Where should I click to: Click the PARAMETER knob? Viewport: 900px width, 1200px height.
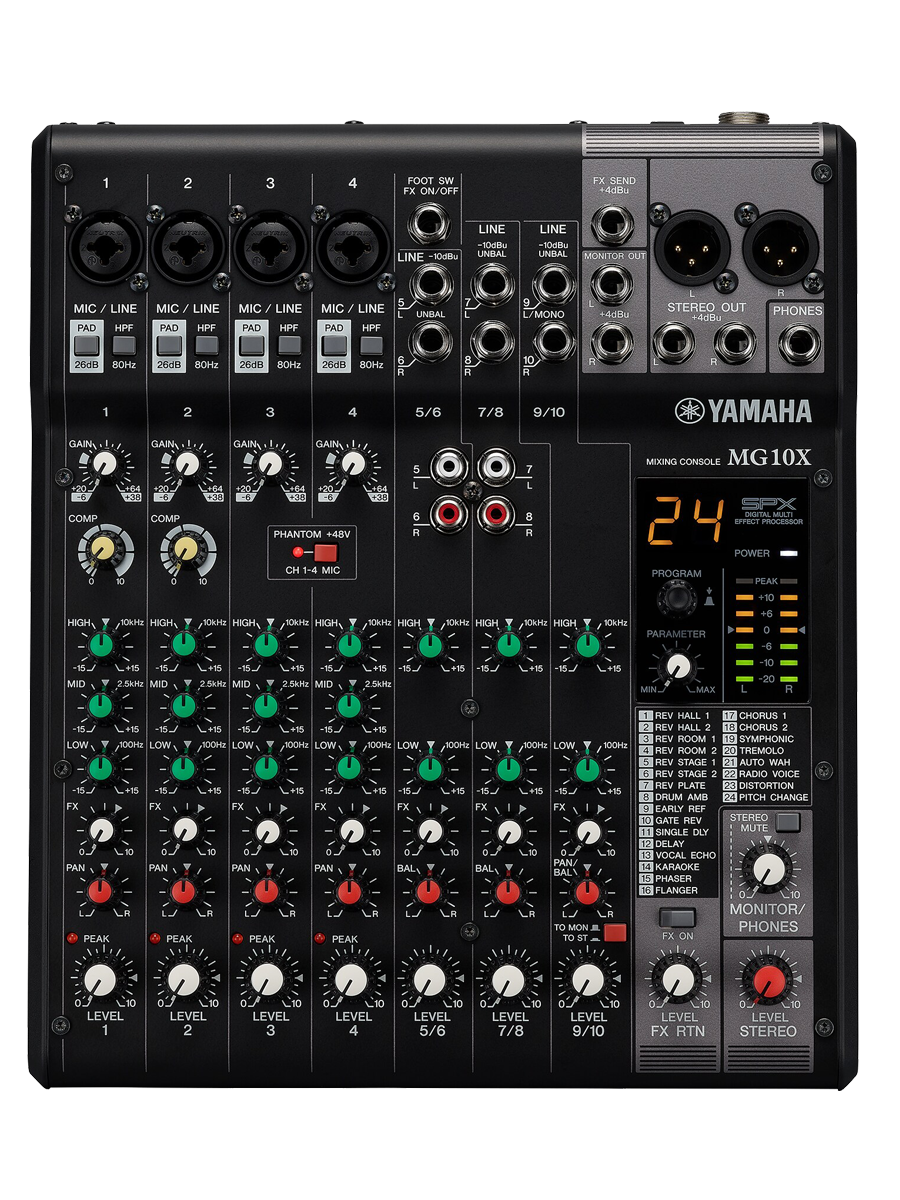click(x=677, y=666)
